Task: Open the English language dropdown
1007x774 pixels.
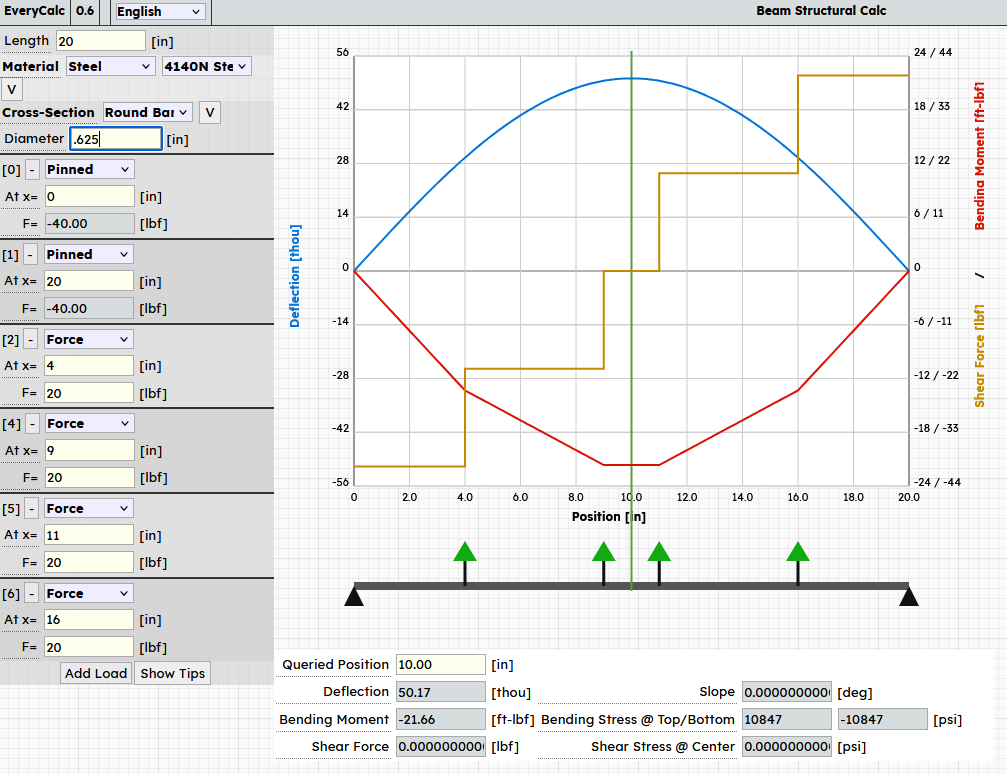Action: 160,12
